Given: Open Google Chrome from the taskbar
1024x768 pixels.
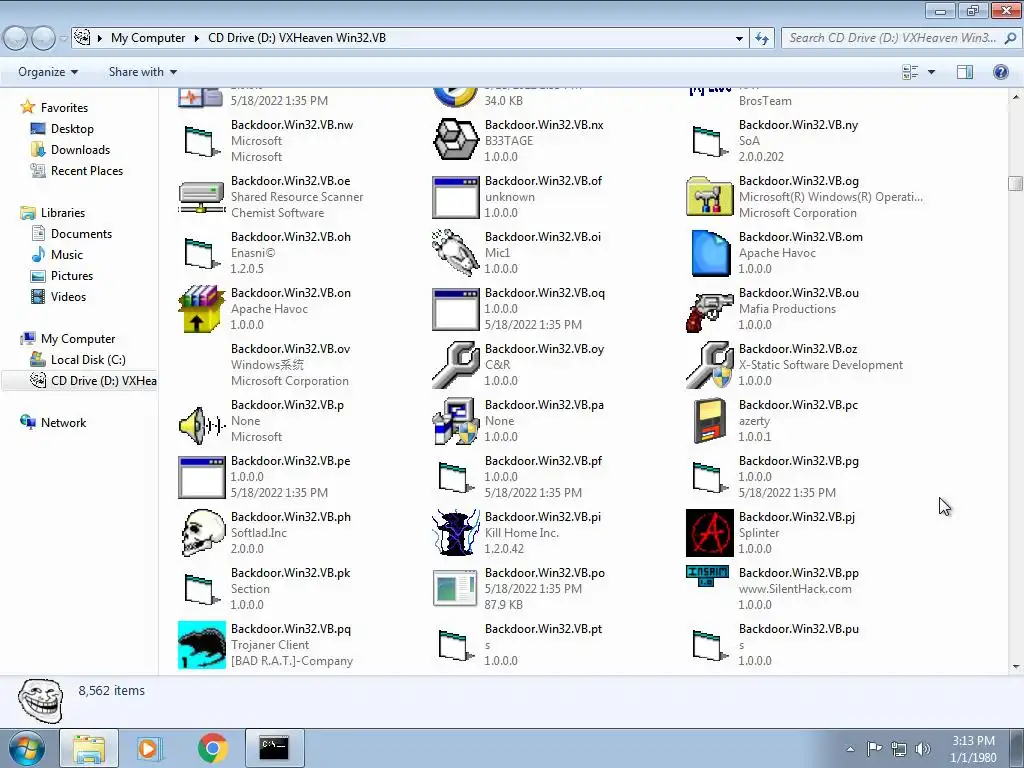Looking at the screenshot, I should point(213,748).
